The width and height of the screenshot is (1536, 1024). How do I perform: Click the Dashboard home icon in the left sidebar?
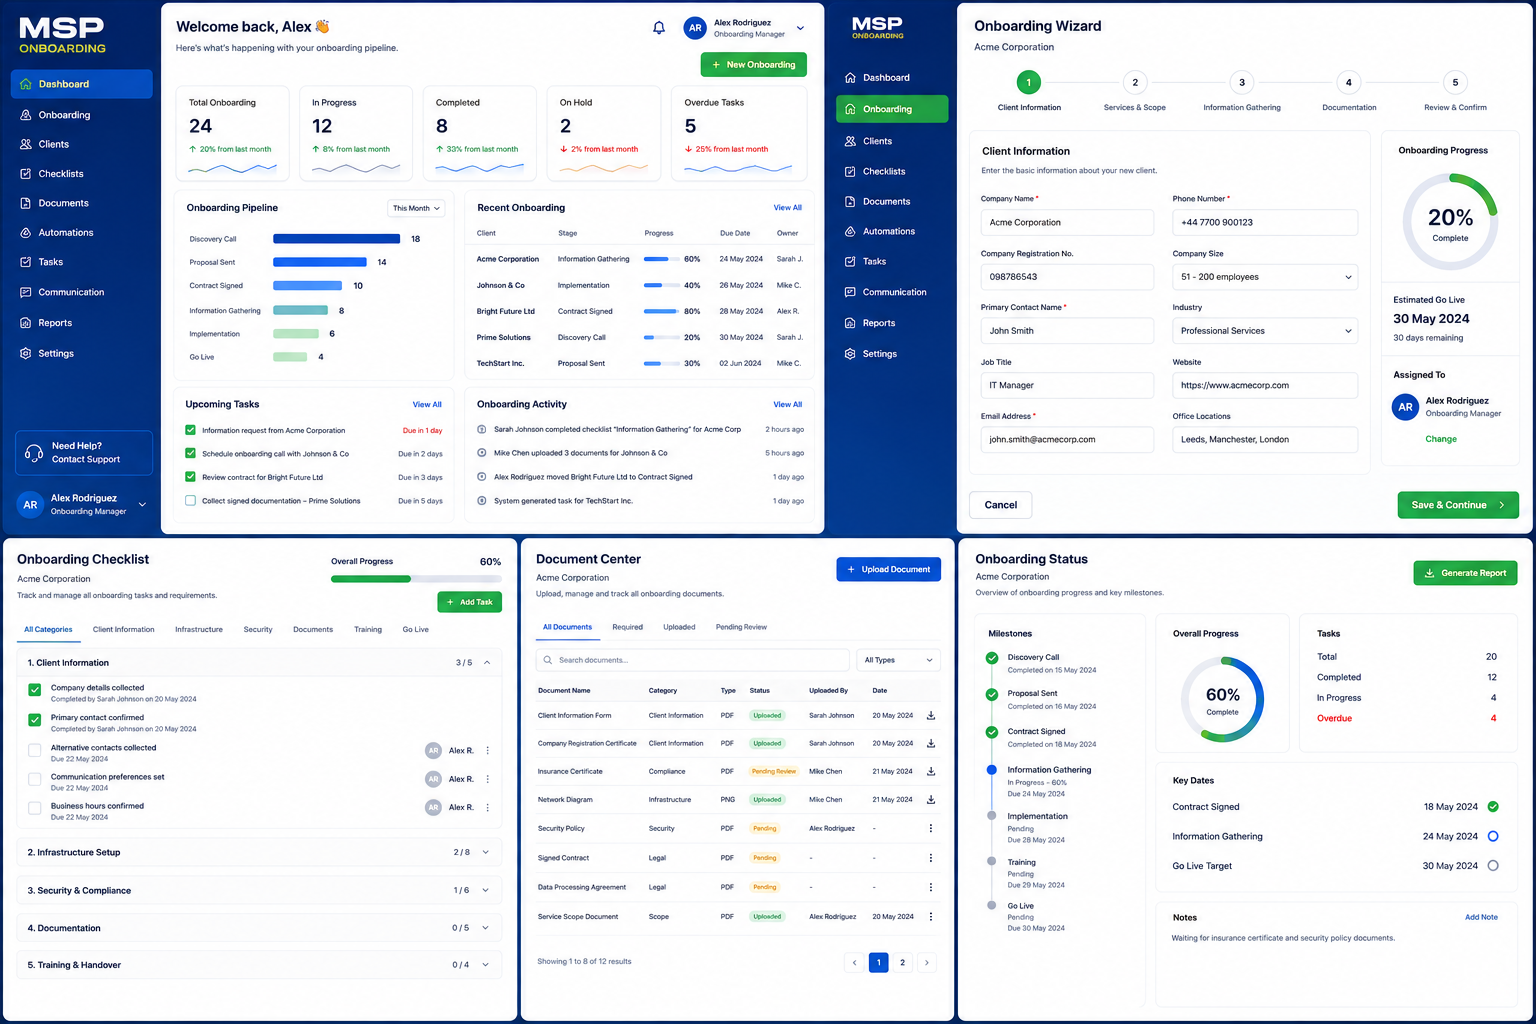coord(26,84)
